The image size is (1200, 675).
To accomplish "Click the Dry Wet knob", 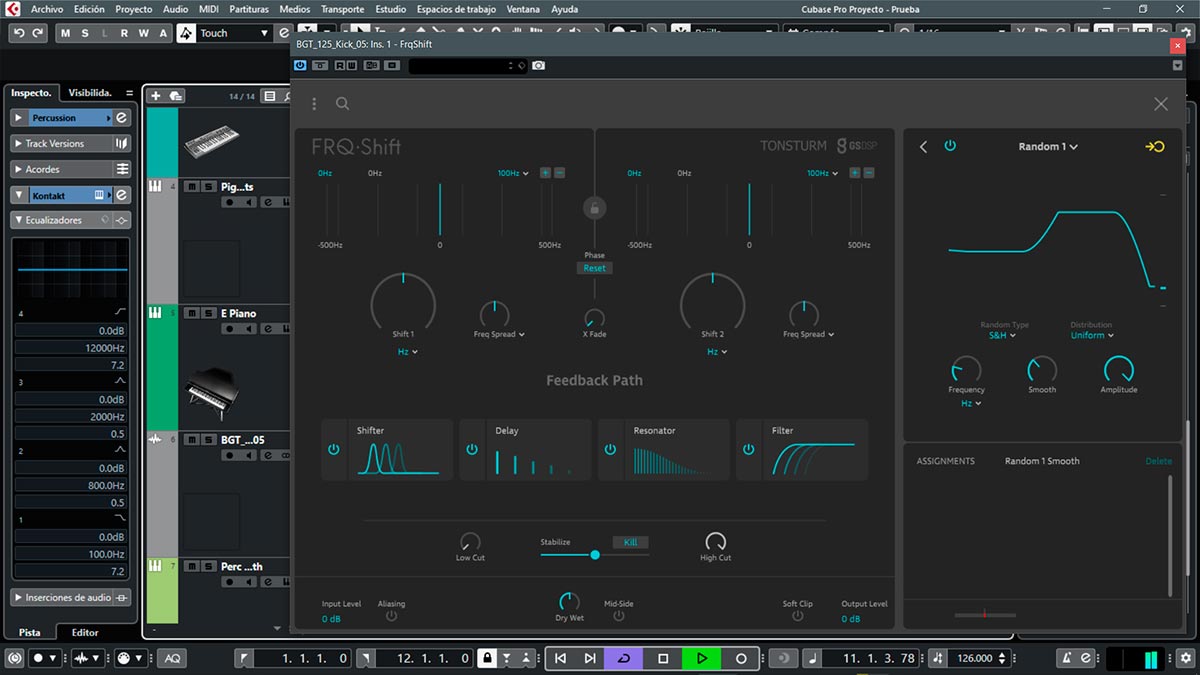I will (569, 602).
